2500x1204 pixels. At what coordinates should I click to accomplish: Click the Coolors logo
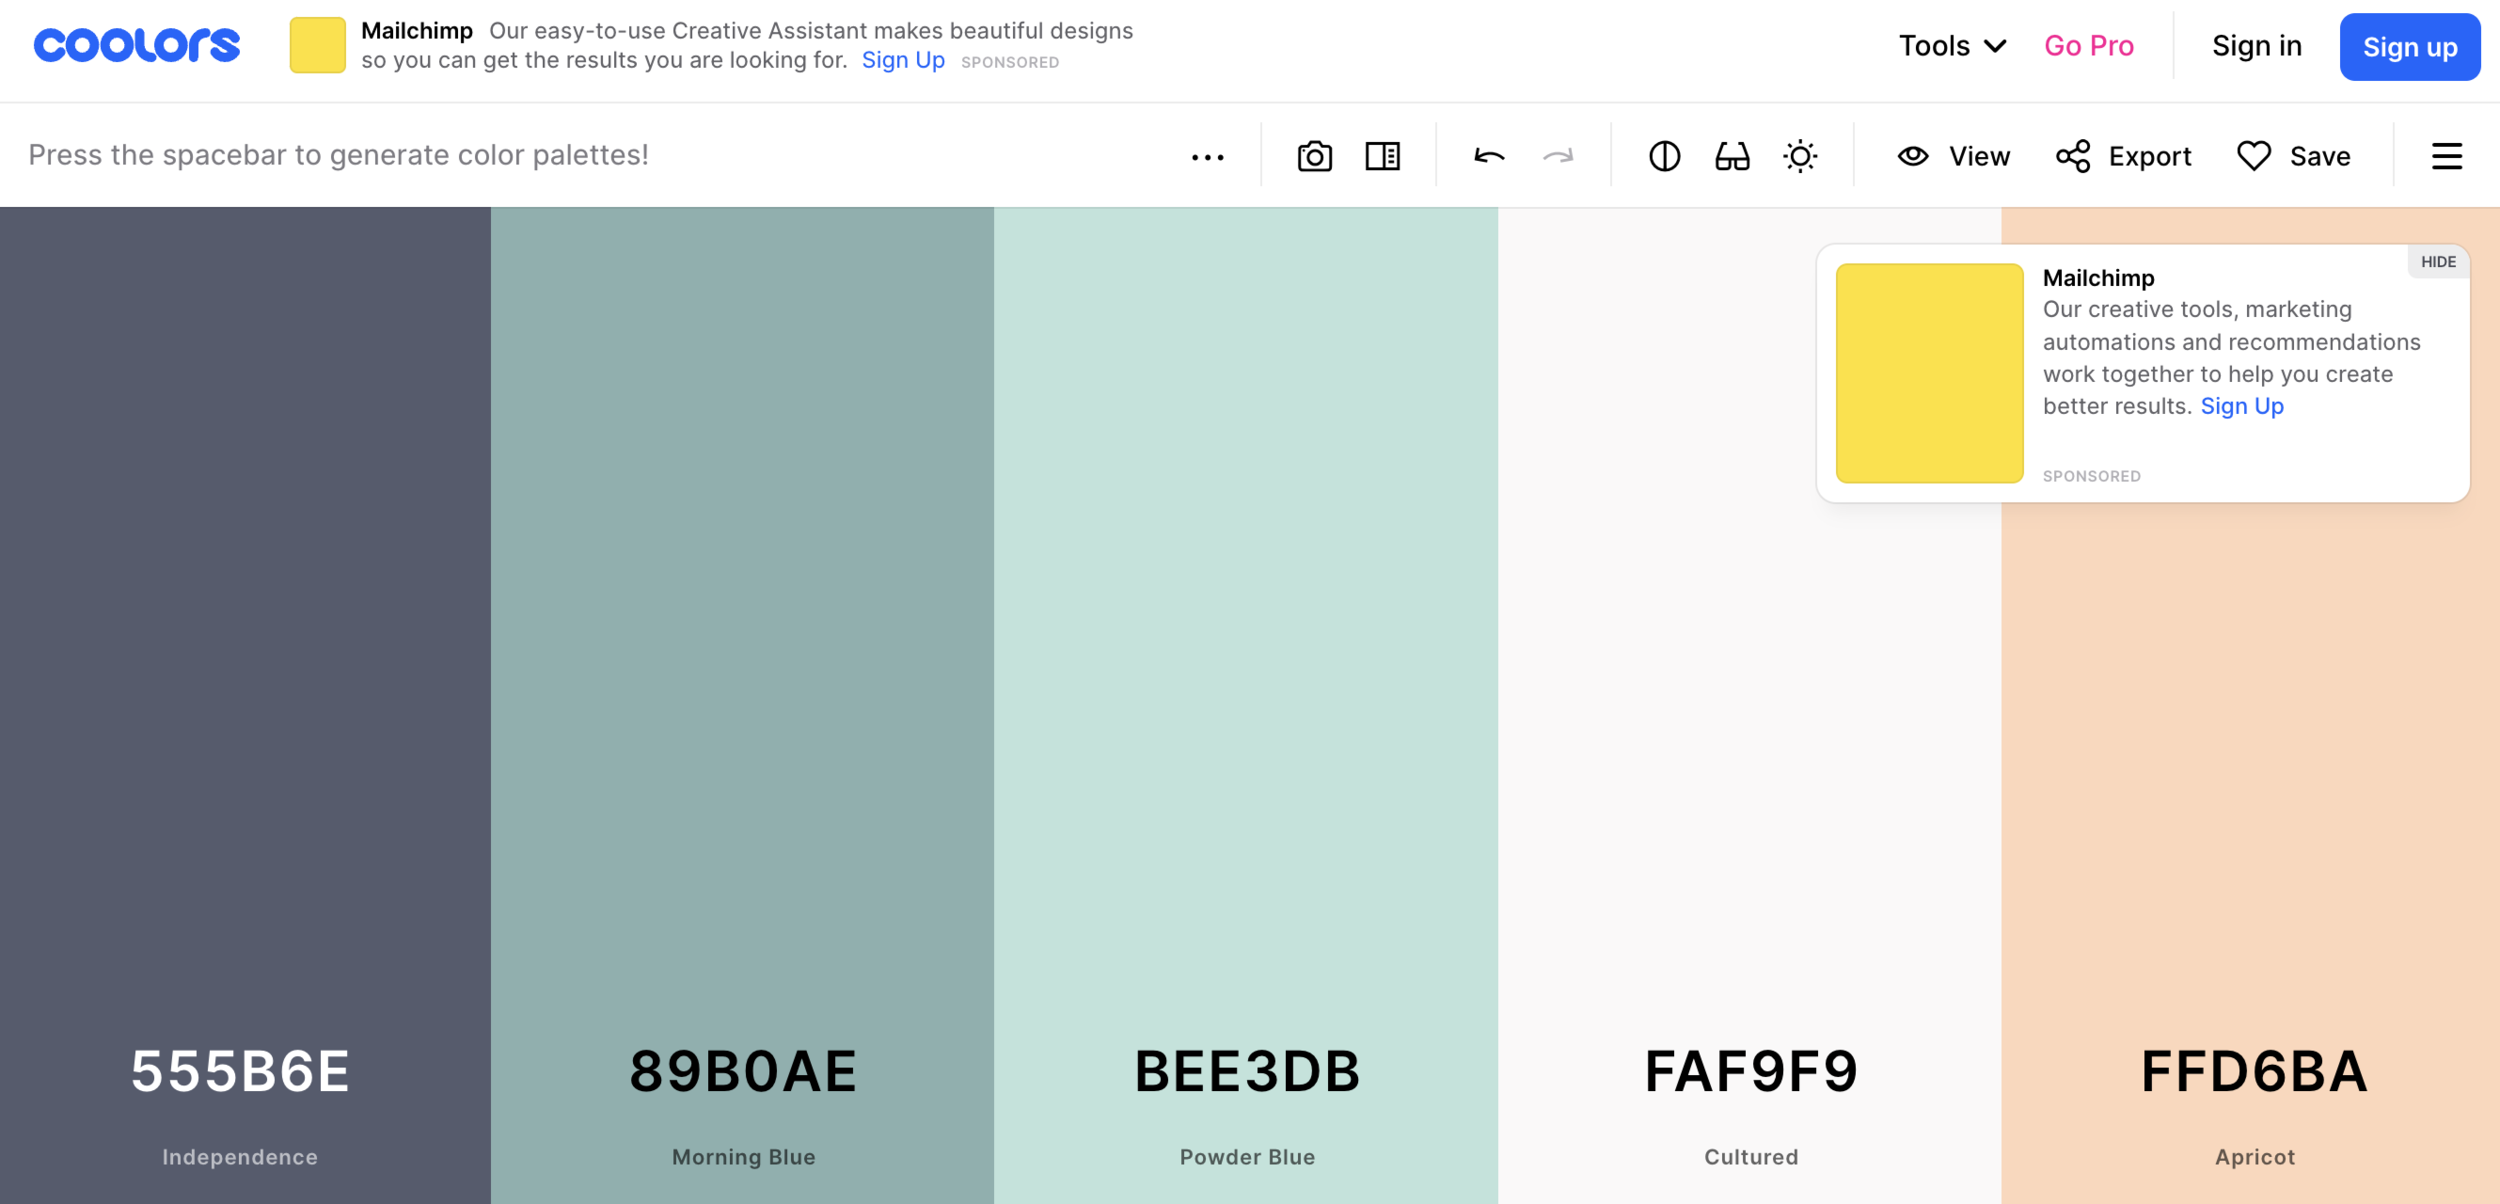(137, 46)
